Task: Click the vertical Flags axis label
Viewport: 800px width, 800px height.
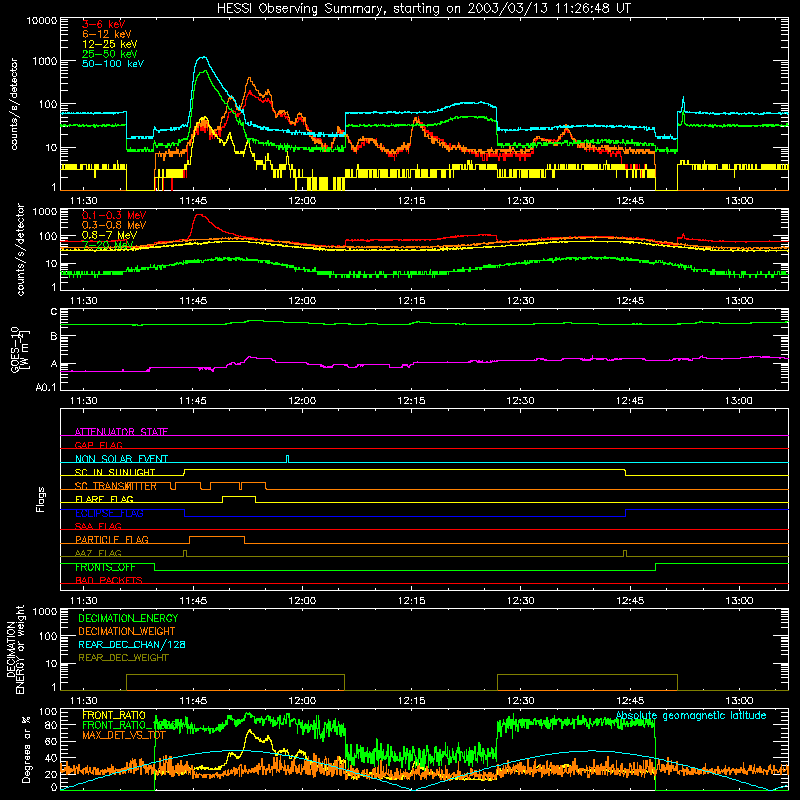Action: (x=40, y=499)
